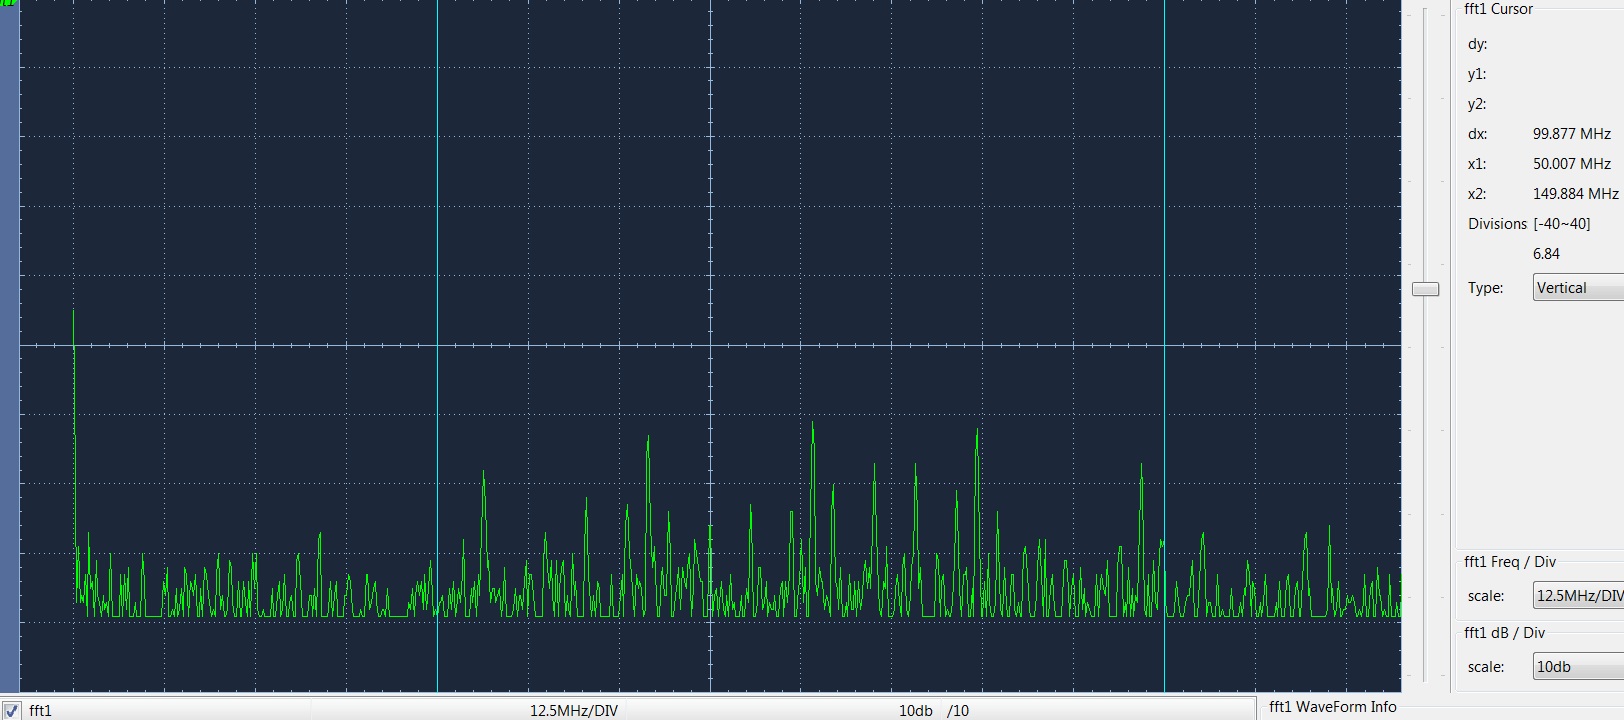This screenshot has height=720, width=1624.
Task: Click the 10db /10 status text
Action: pos(934,711)
